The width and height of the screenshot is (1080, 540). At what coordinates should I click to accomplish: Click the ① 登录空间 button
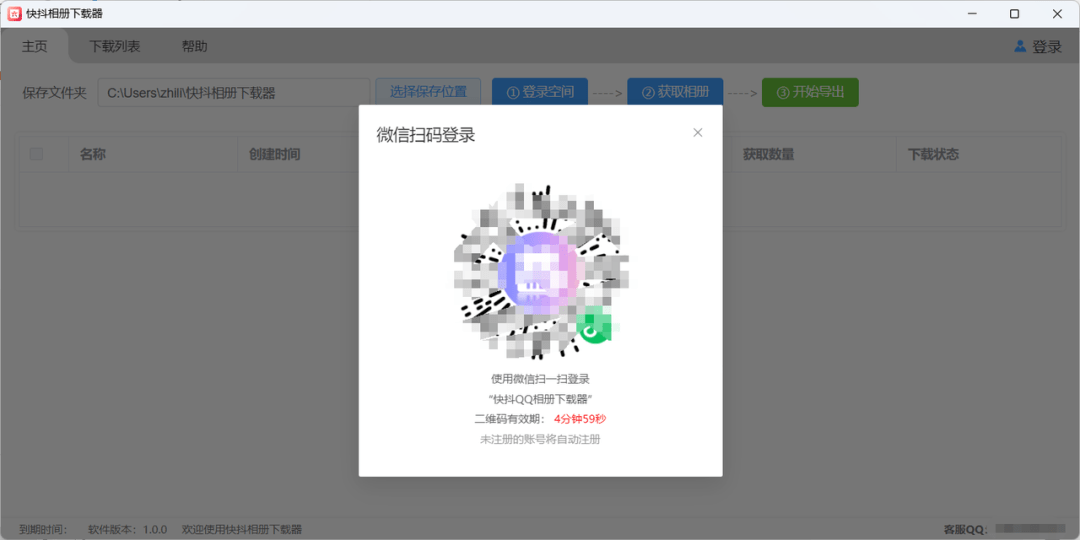[540, 92]
